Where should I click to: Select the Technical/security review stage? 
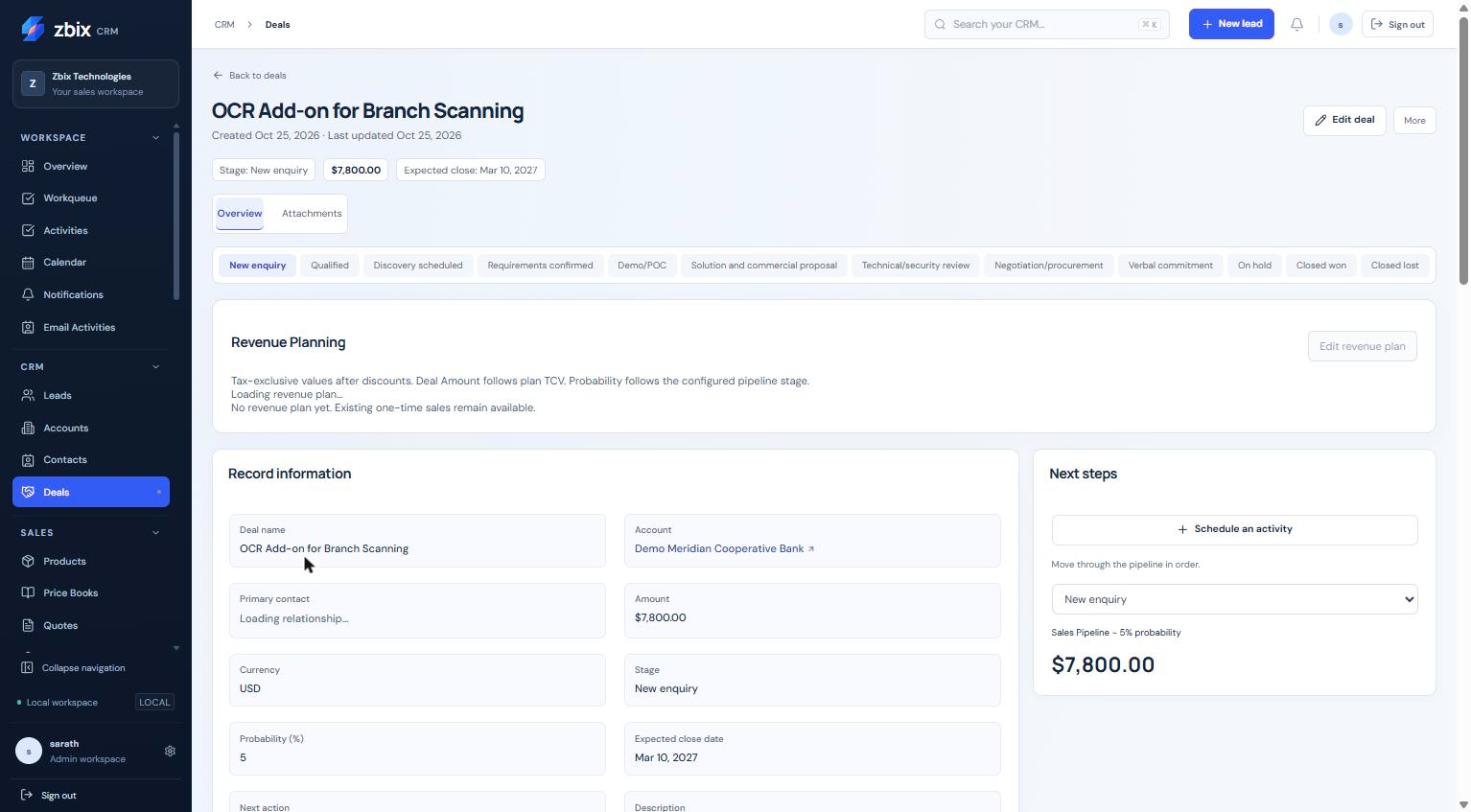pyautogui.click(x=916, y=265)
